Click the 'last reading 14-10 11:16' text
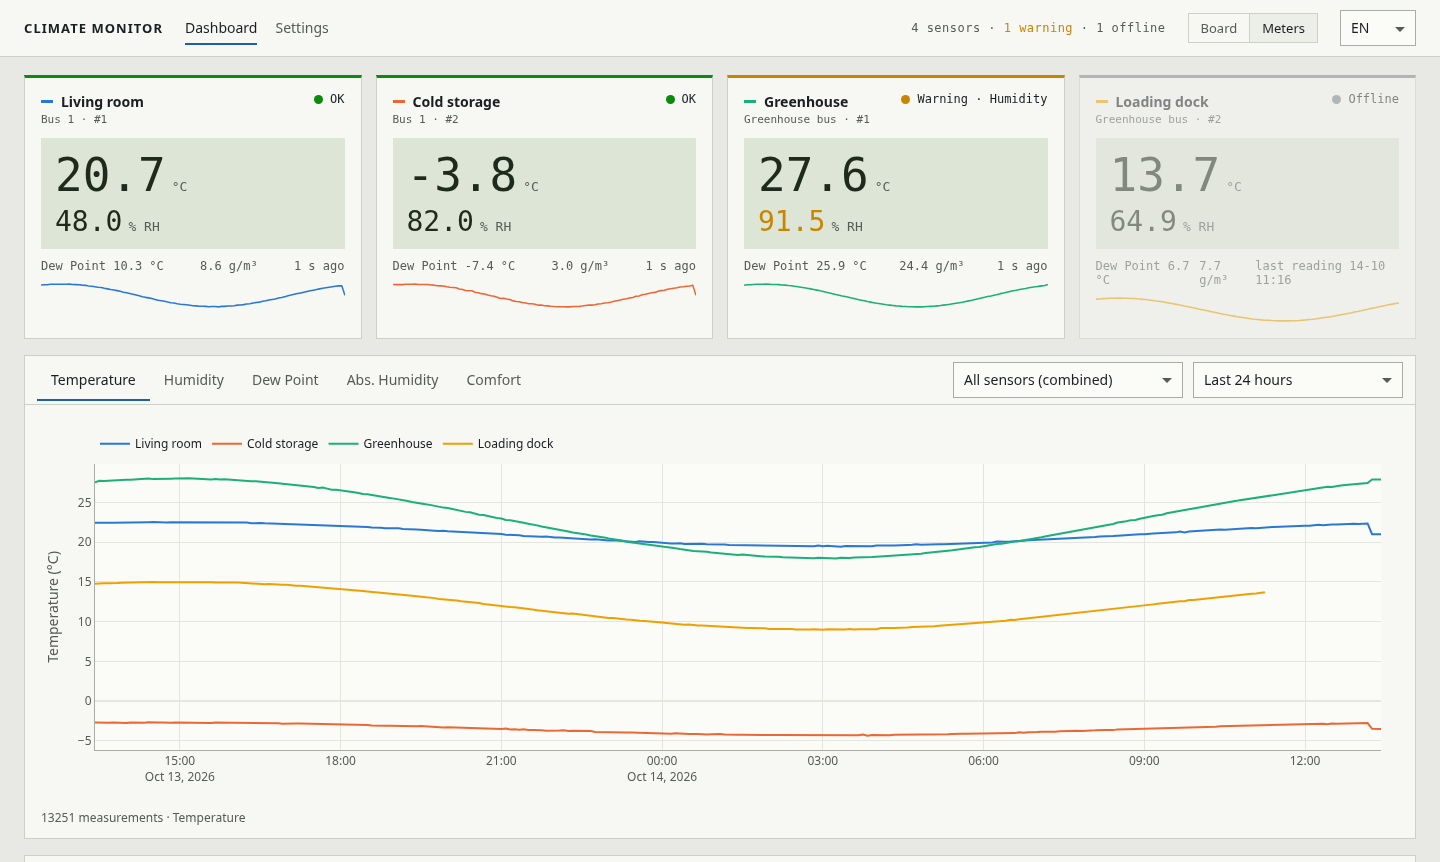Image resolution: width=1440 pixels, height=862 pixels. point(1320,273)
